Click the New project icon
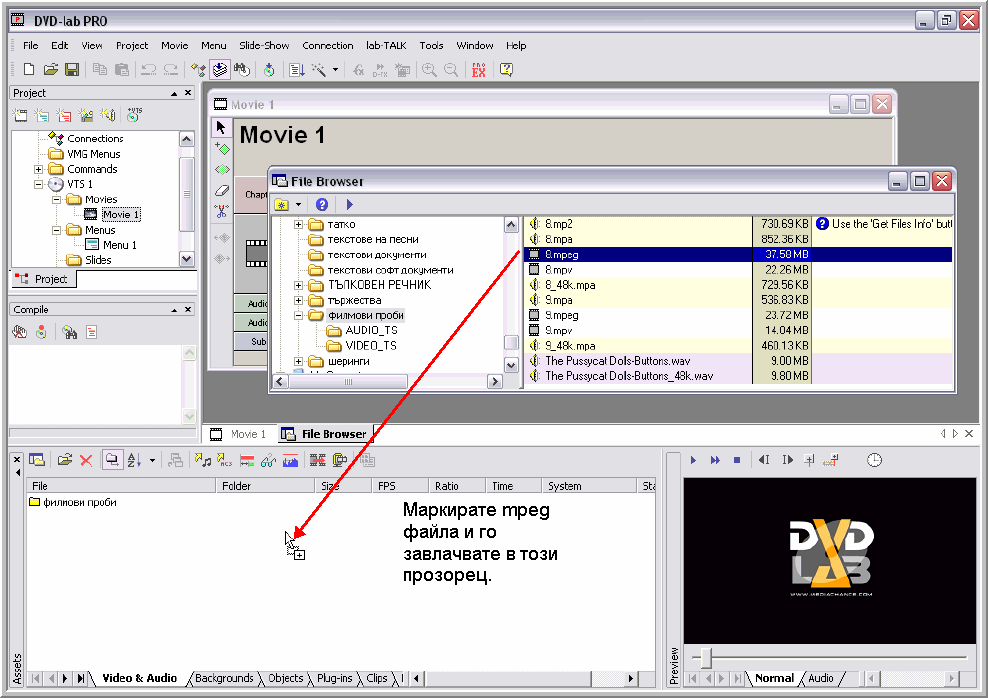Screen dimensions: 988x698 pos(29,69)
